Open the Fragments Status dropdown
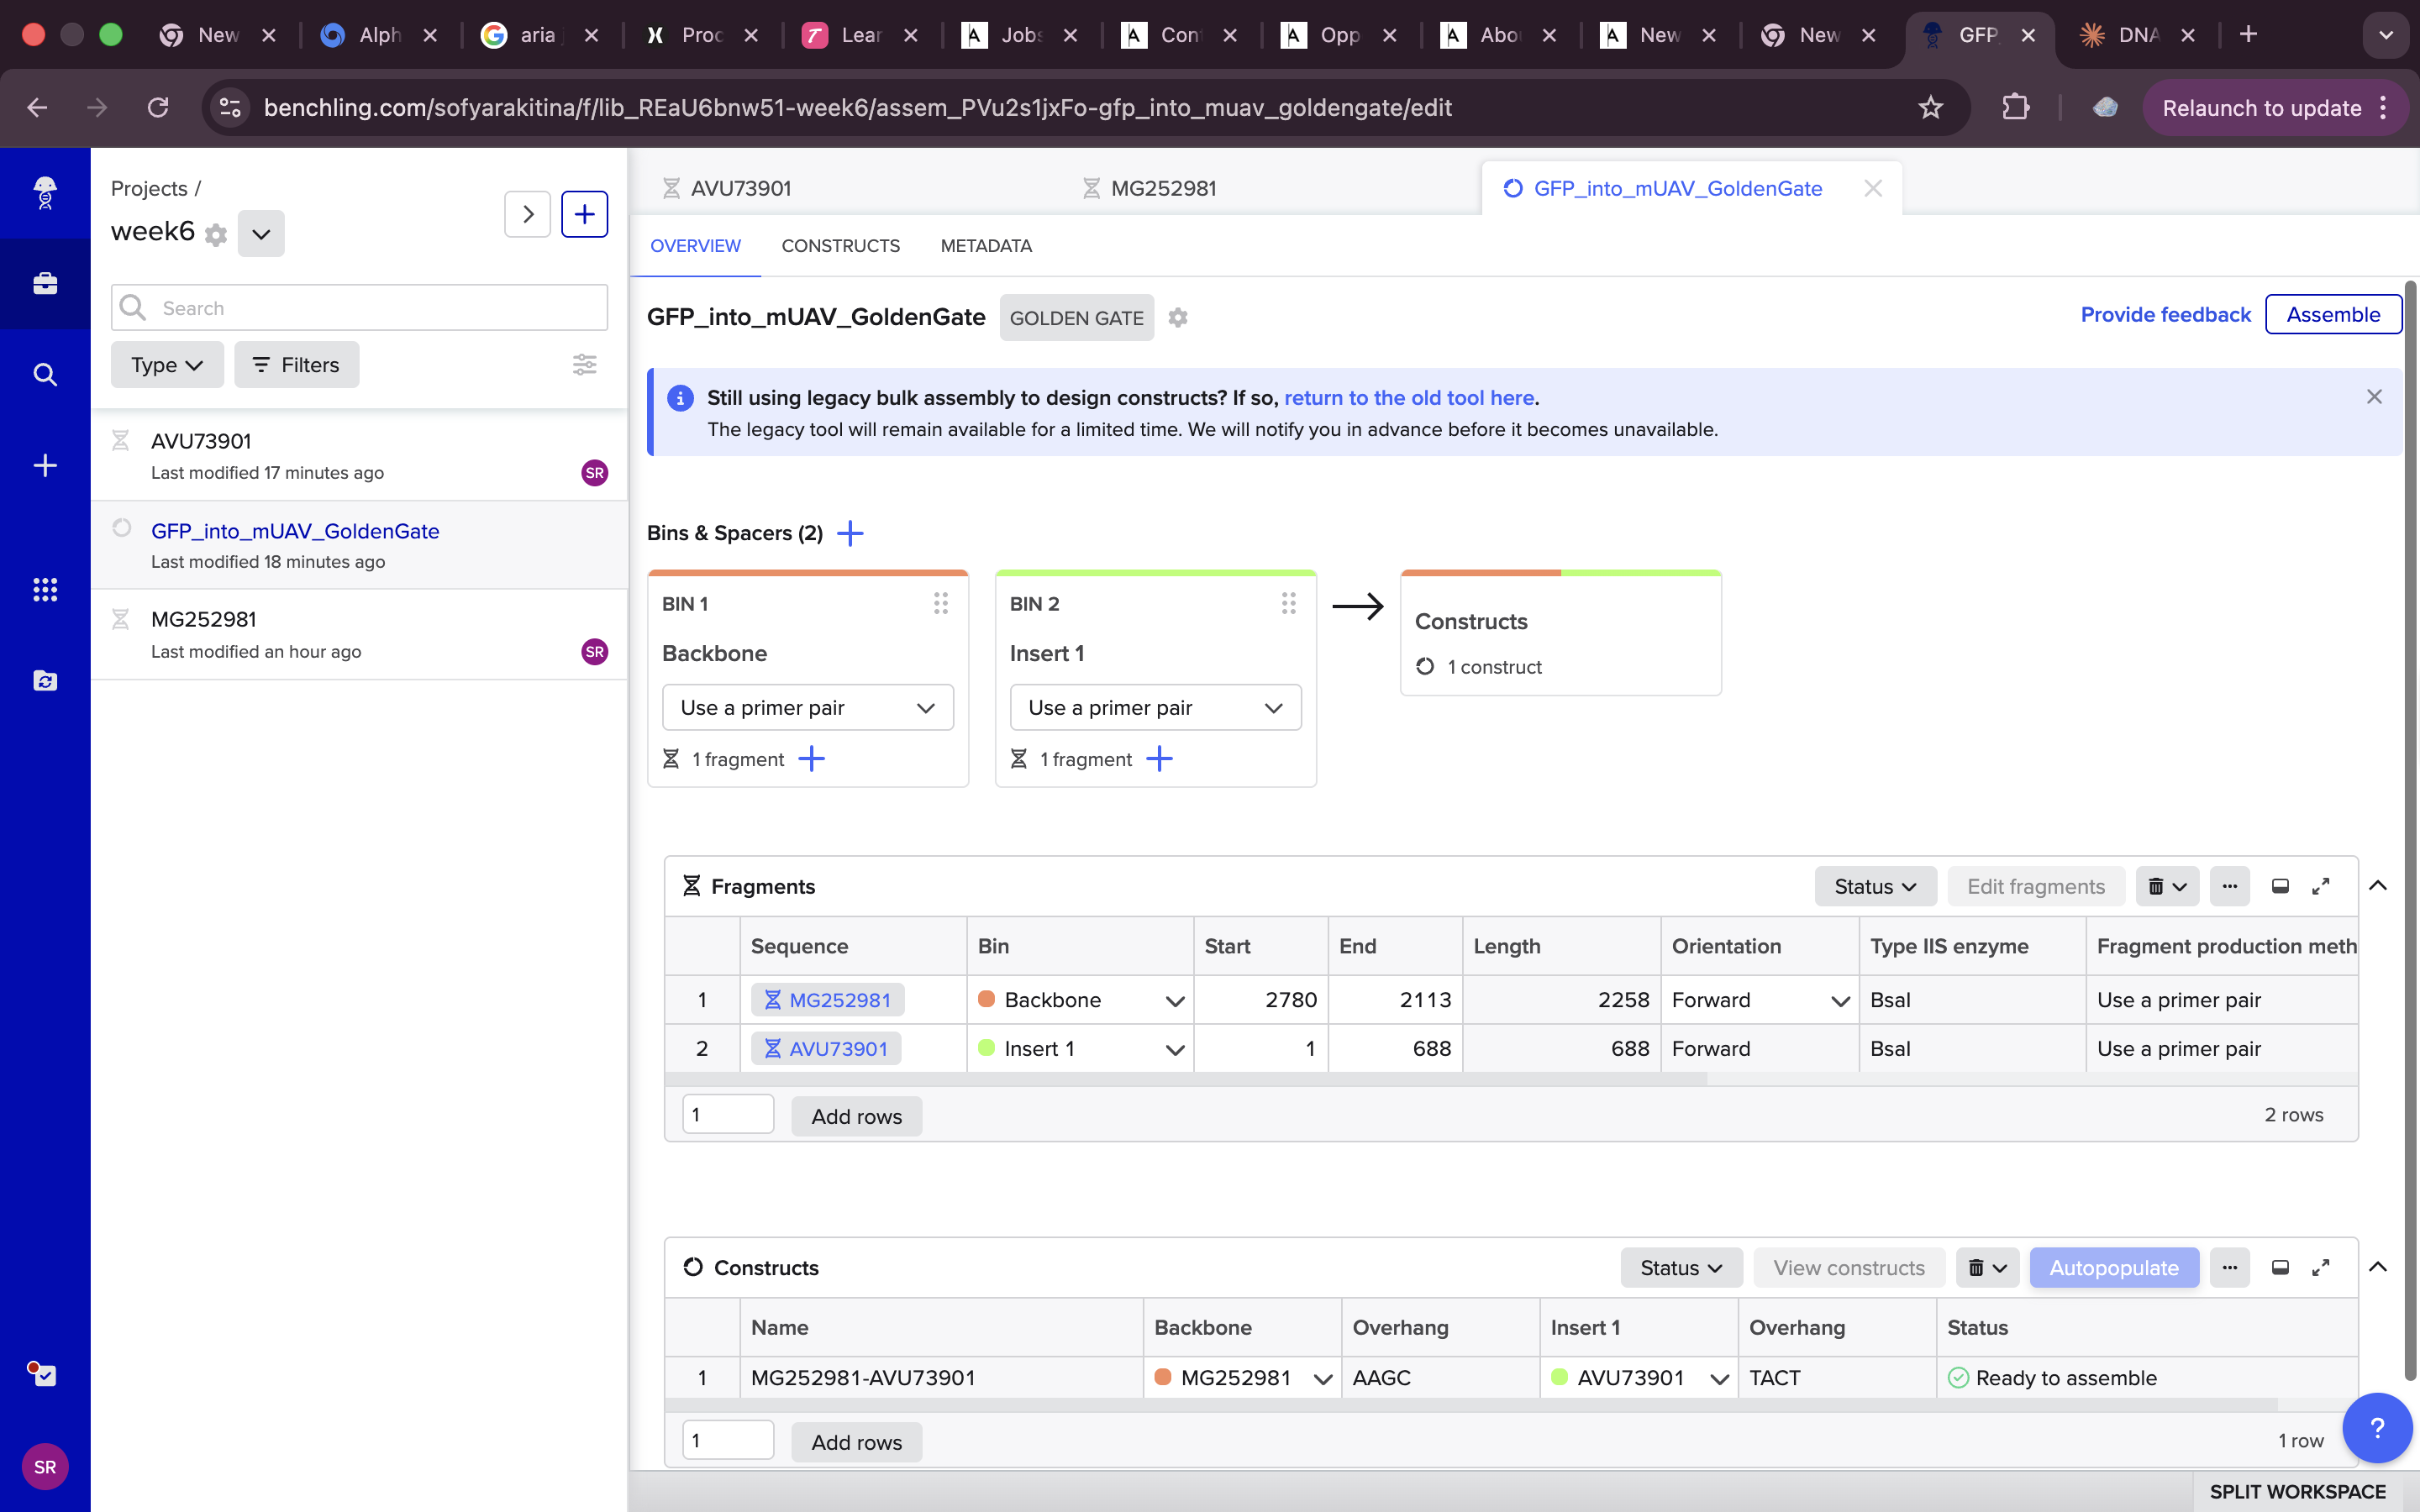 click(x=1875, y=886)
